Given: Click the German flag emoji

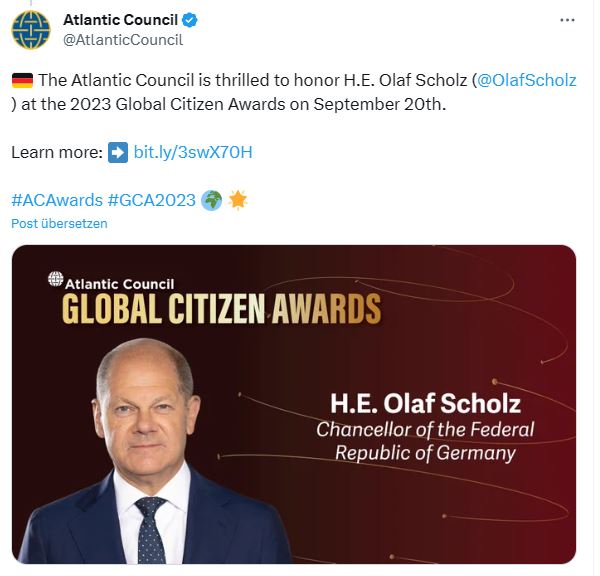Looking at the screenshot, I should point(22,80).
